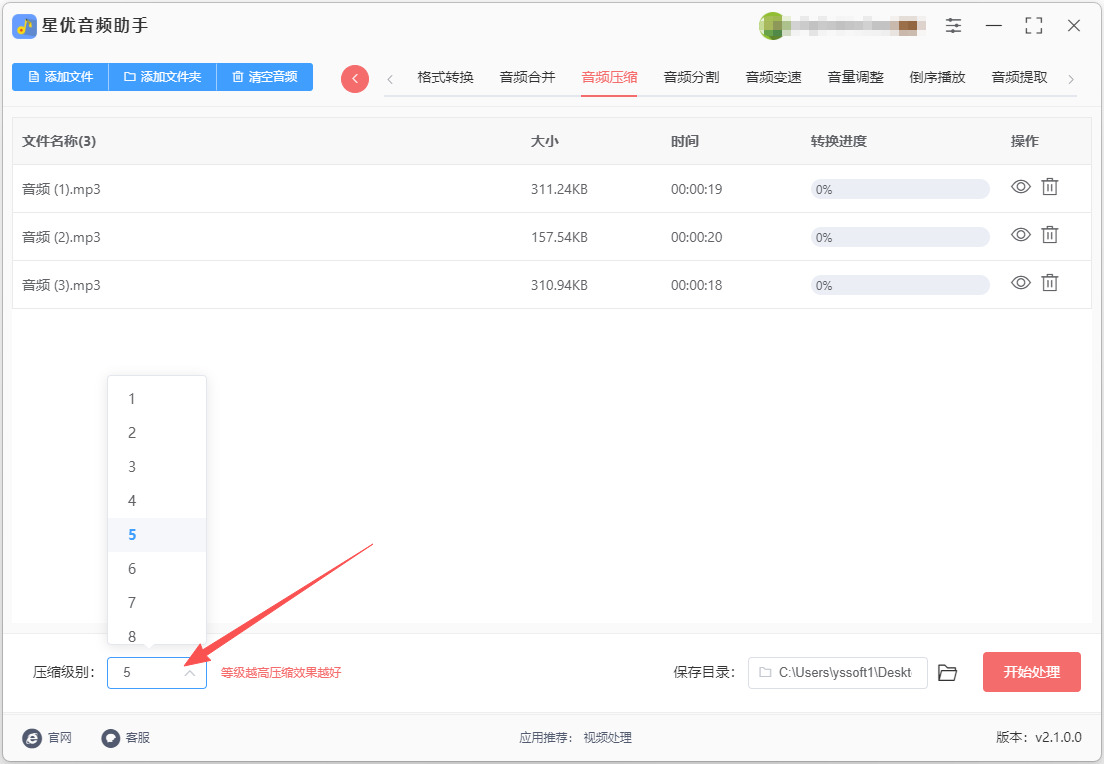Image resolution: width=1104 pixels, height=764 pixels.
Task: Preview 音频 (3).mp3 with eye icon
Action: [x=1021, y=282]
